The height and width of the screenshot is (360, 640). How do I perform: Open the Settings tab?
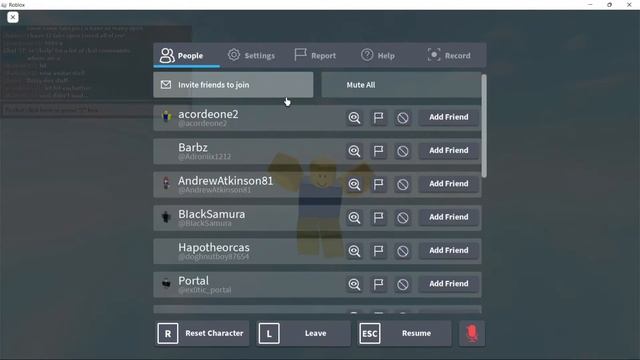(x=251, y=55)
